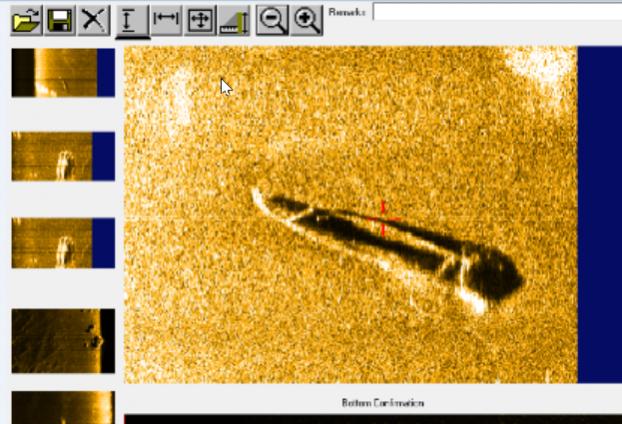Select the horizontal length measurement tool
This screenshot has height=424, width=622.
(x=166, y=20)
